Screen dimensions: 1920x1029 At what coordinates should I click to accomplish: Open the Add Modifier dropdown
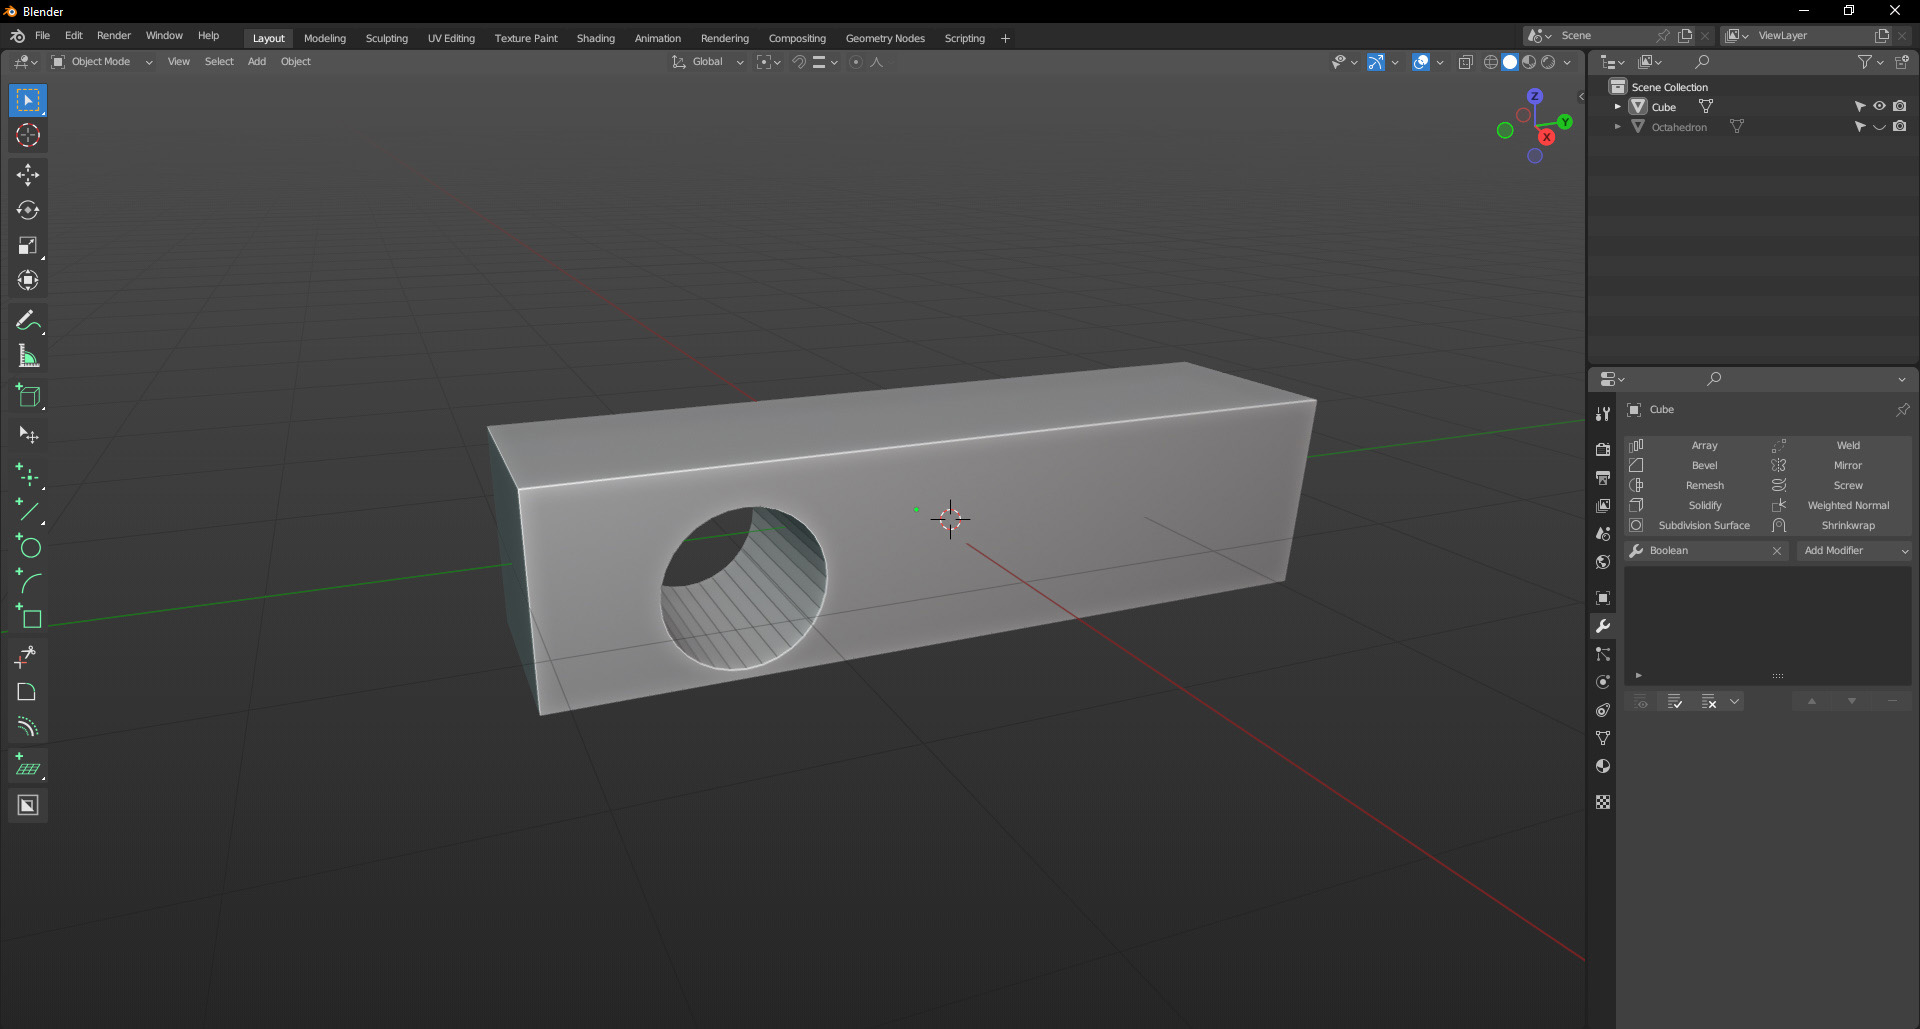coord(1855,551)
